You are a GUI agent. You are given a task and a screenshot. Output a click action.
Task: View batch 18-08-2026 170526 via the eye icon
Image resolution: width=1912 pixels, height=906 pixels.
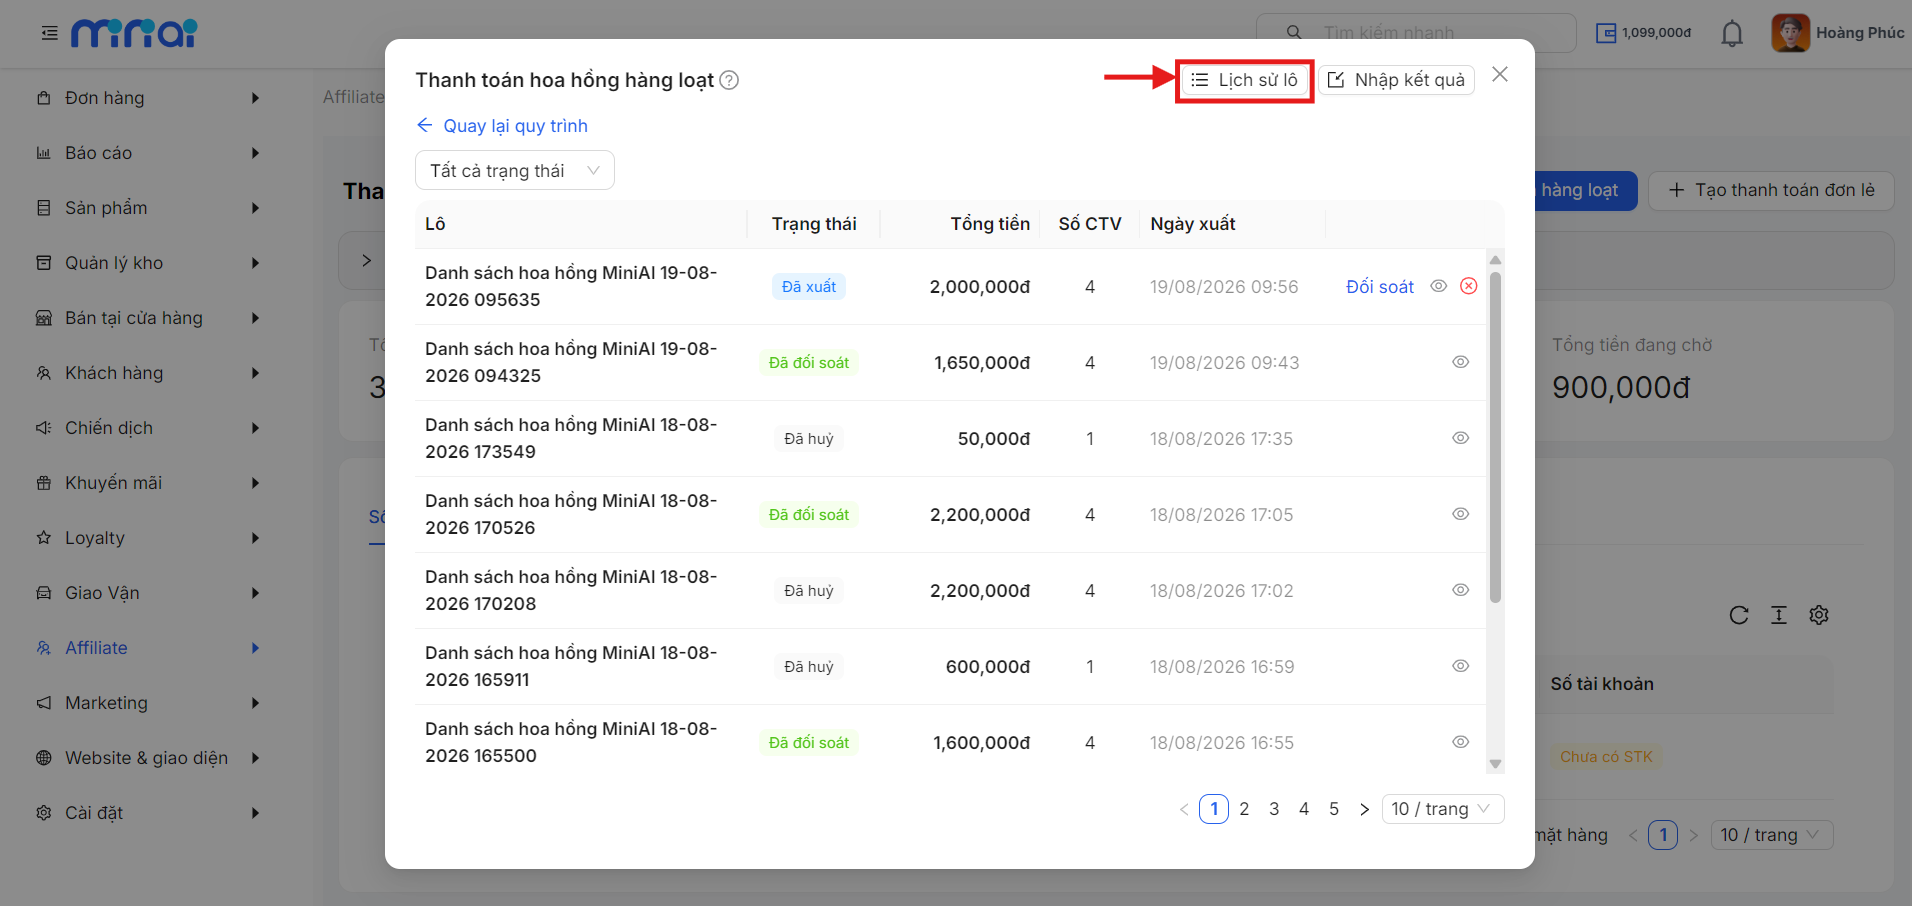coord(1460,514)
